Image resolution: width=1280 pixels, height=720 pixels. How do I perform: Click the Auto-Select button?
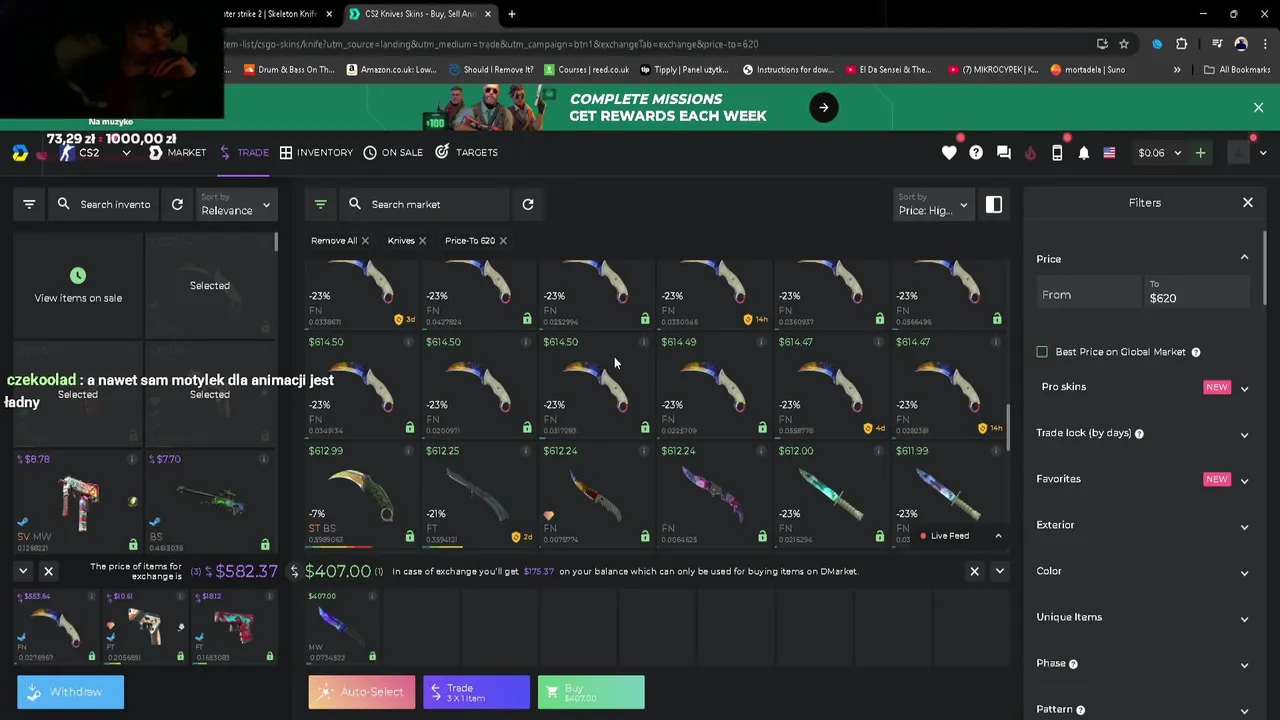[361, 692]
